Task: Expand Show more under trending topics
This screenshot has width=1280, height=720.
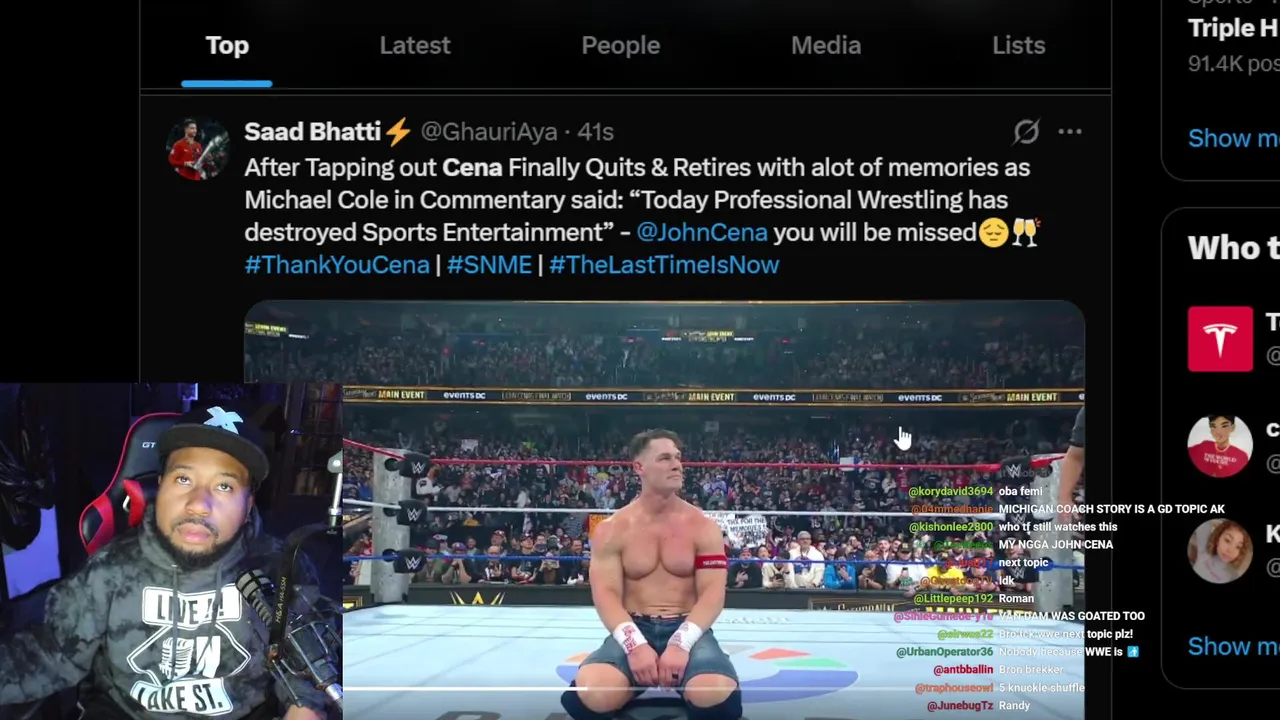Action: click(1233, 138)
